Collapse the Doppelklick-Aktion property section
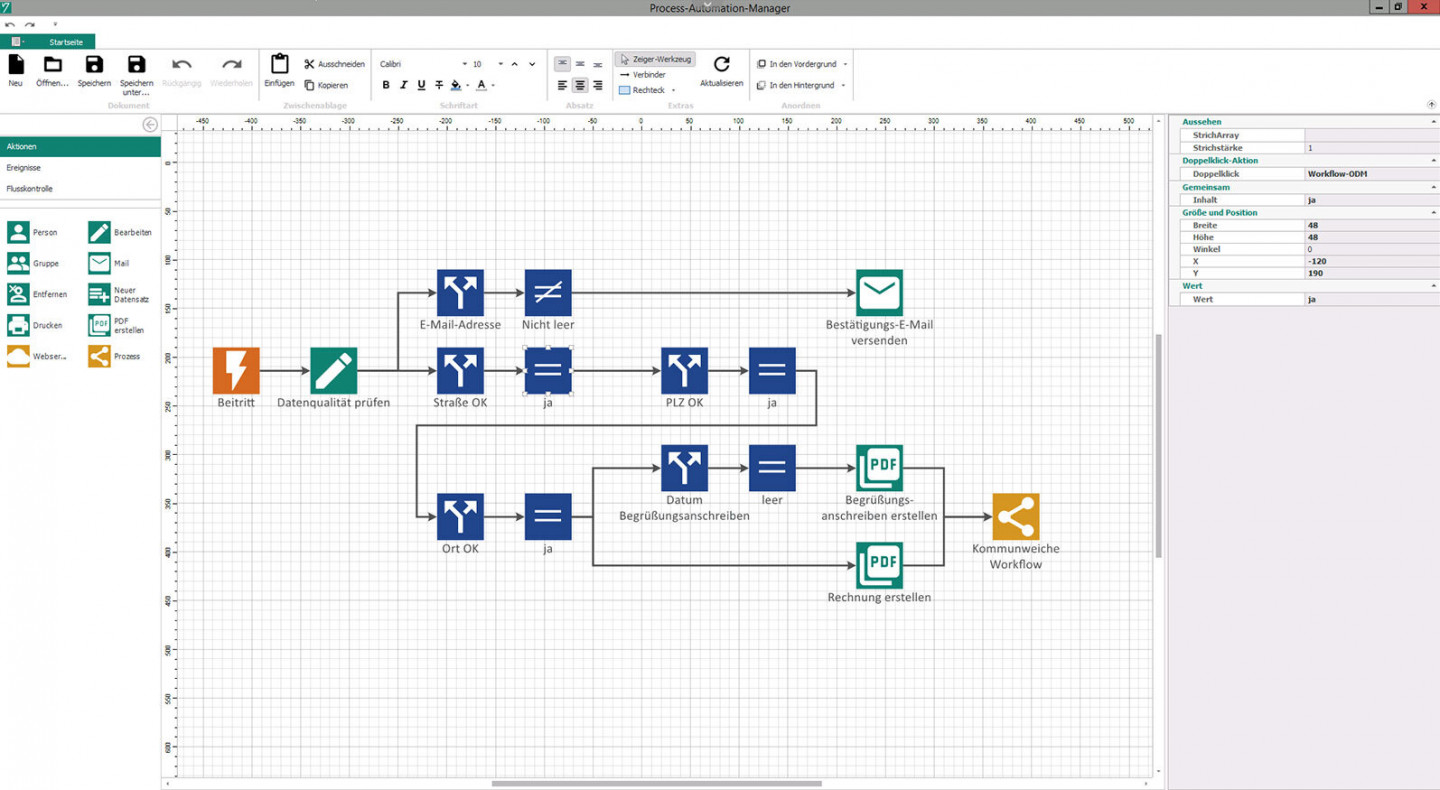1440x790 pixels. (x=1433, y=161)
